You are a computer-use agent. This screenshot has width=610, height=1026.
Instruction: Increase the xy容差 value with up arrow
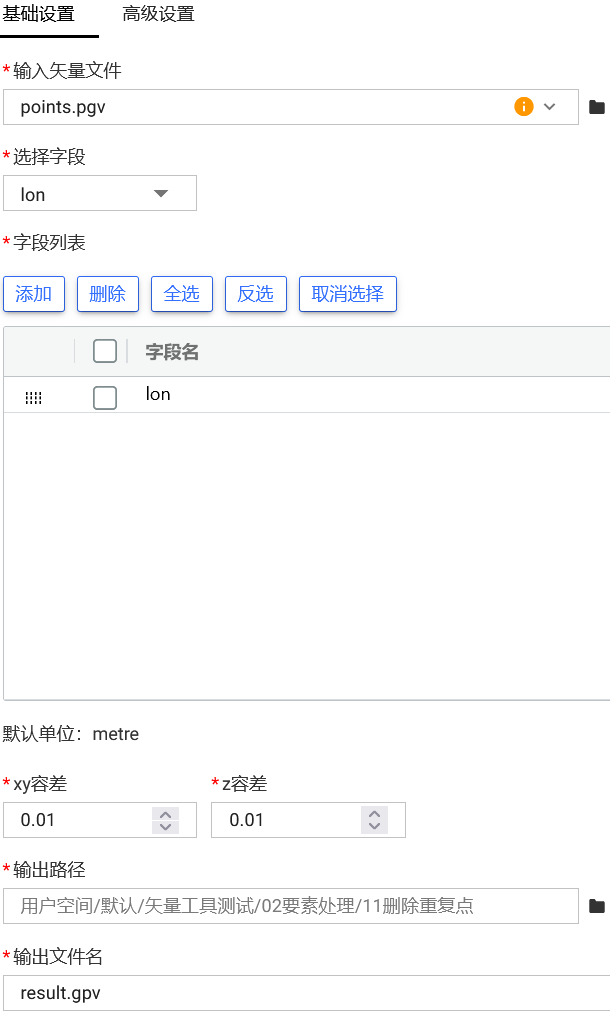(165, 814)
